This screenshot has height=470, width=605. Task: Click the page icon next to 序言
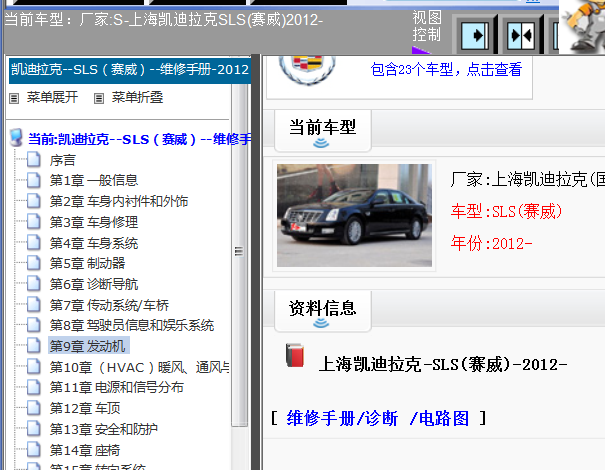34,159
